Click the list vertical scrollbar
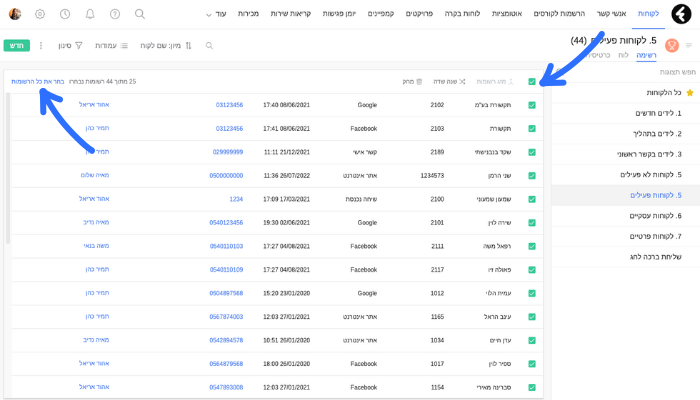 click(x=8, y=168)
